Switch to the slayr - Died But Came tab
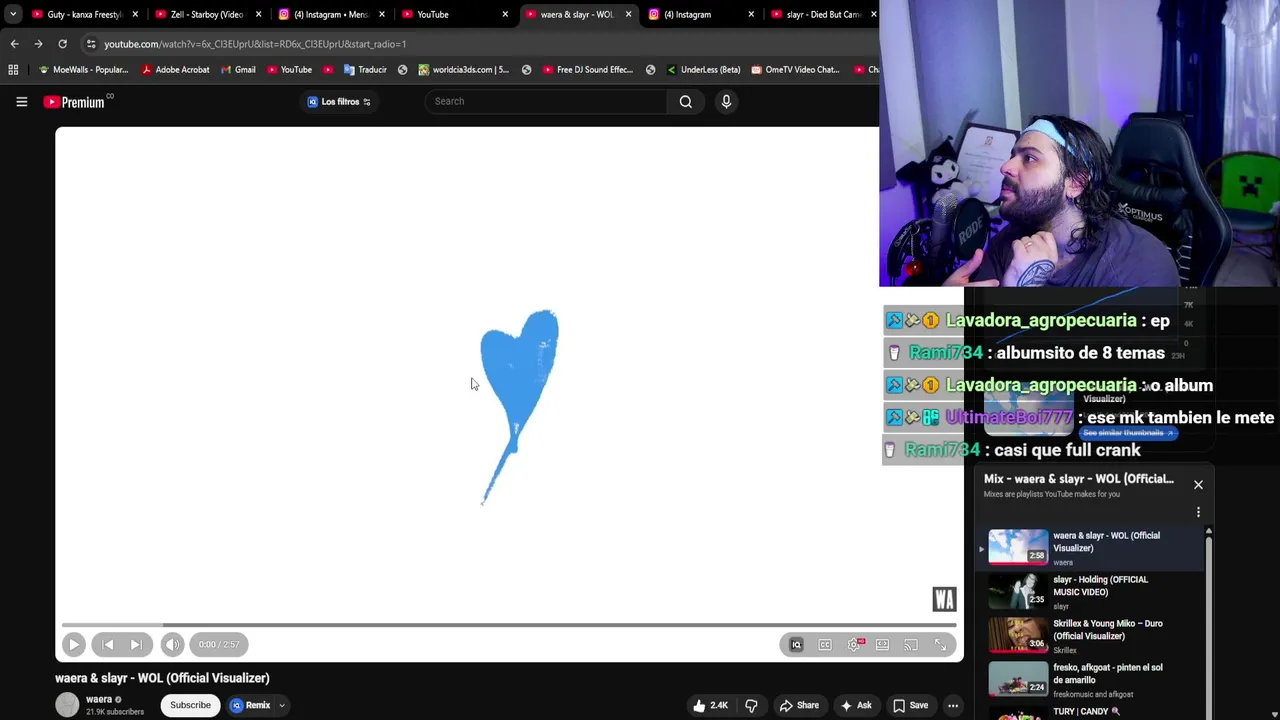The image size is (1280, 720). [x=822, y=14]
